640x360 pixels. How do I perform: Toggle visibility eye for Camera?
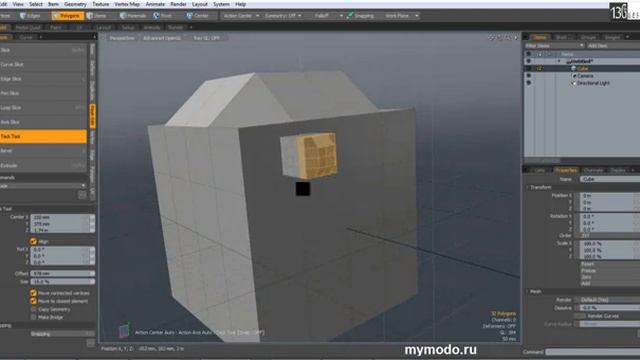529,76
